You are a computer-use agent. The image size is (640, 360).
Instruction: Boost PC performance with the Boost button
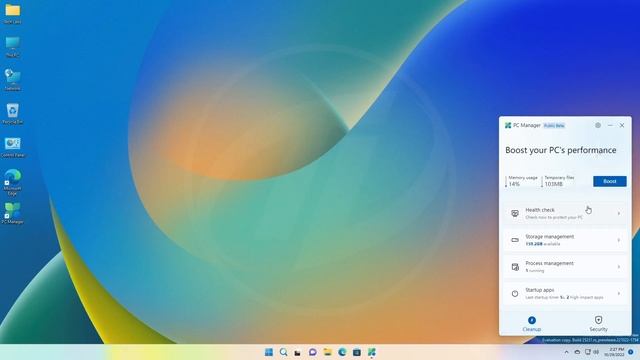pos(609,181)
